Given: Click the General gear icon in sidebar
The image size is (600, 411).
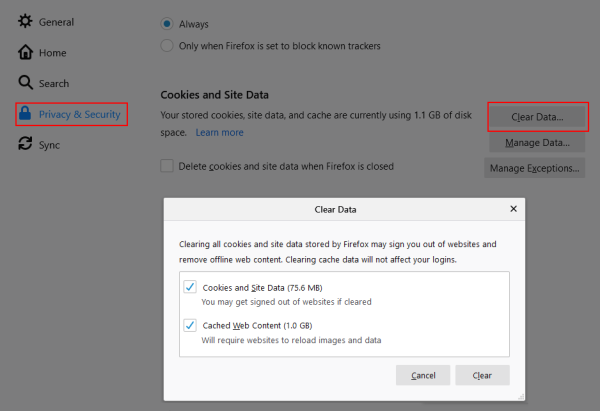Looking at the screenshot, I should tap(25, 22).
